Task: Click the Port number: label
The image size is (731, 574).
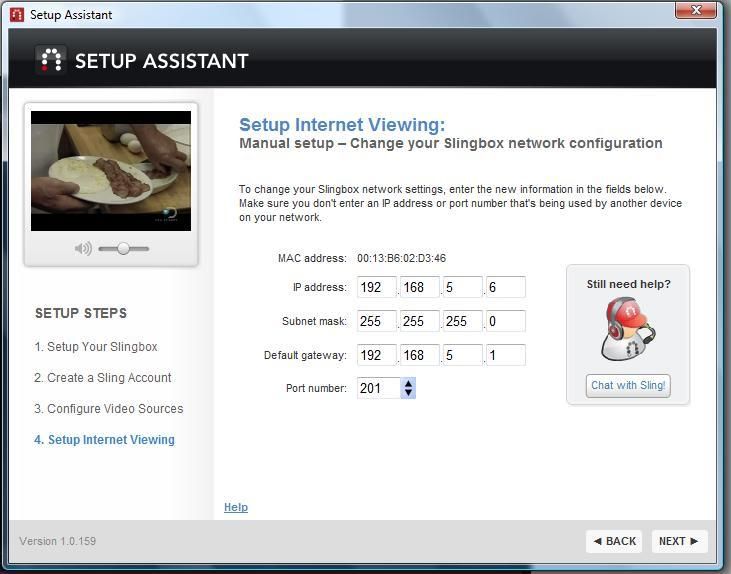Action: (317, 388)
